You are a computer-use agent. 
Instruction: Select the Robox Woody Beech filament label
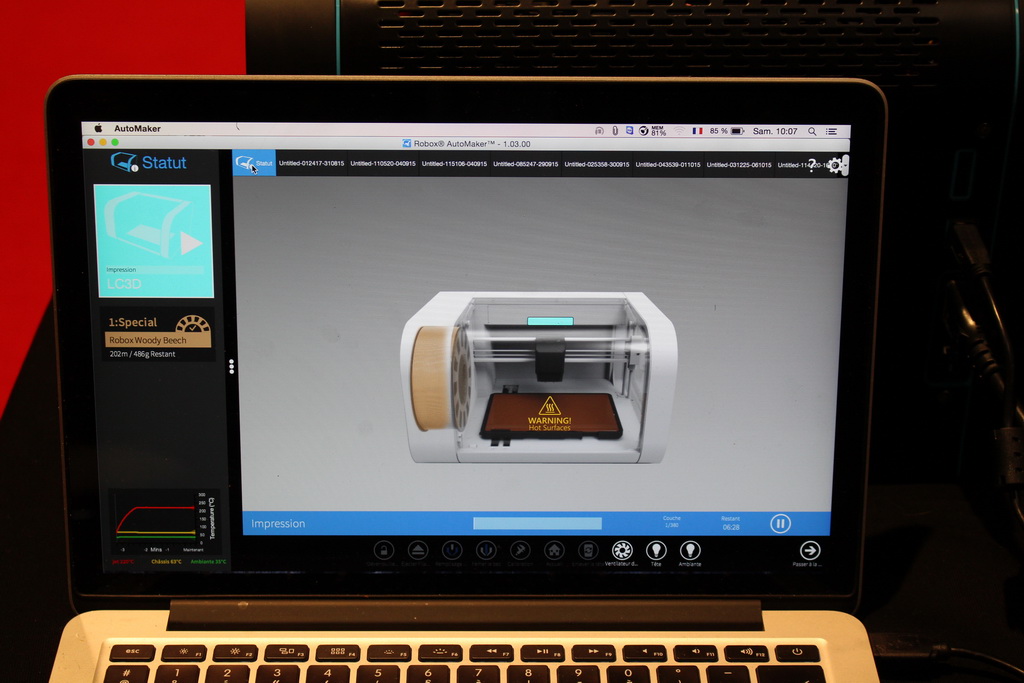157,340
